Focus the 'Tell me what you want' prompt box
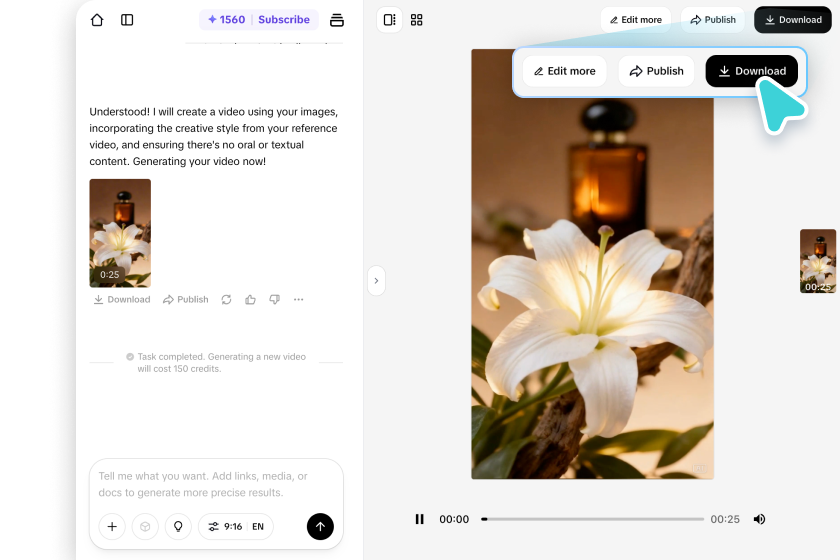The image size is (840, 560). (x=216, y=484)
